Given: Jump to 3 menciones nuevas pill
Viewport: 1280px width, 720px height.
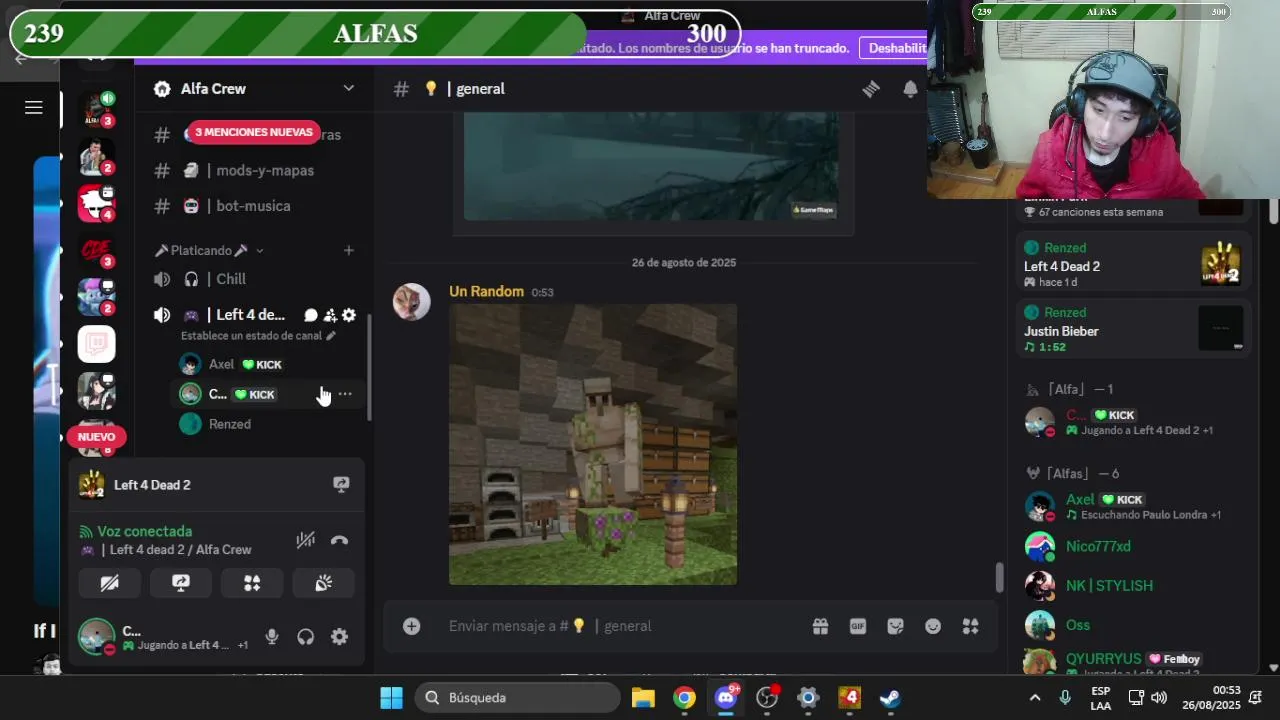Looking at the screenshot, I should 253,132.
